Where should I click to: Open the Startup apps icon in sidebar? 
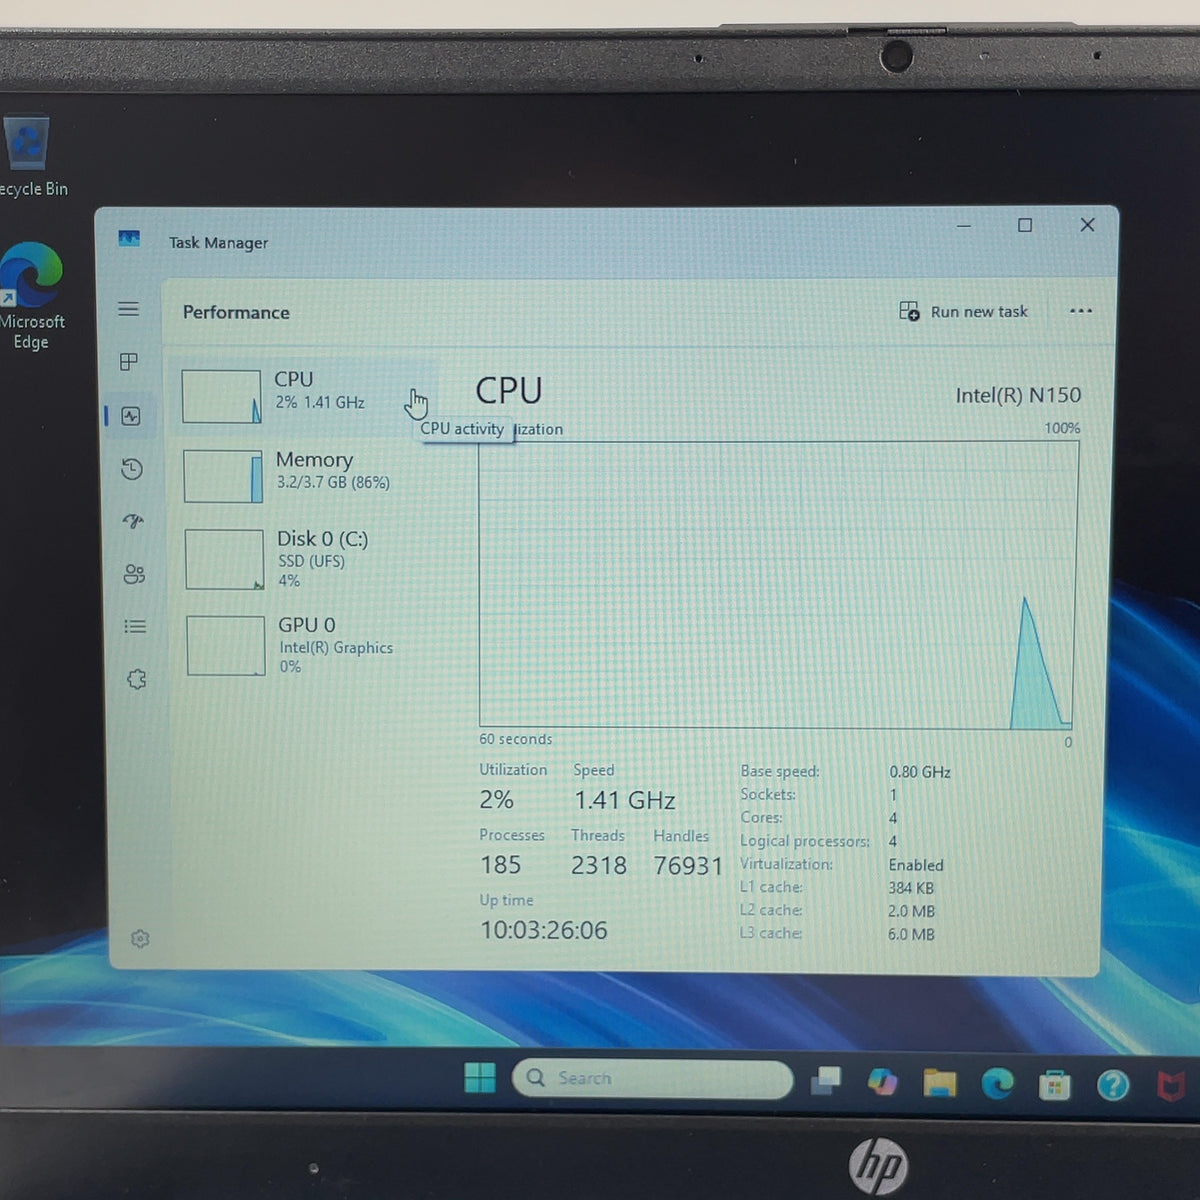[133, 521]
